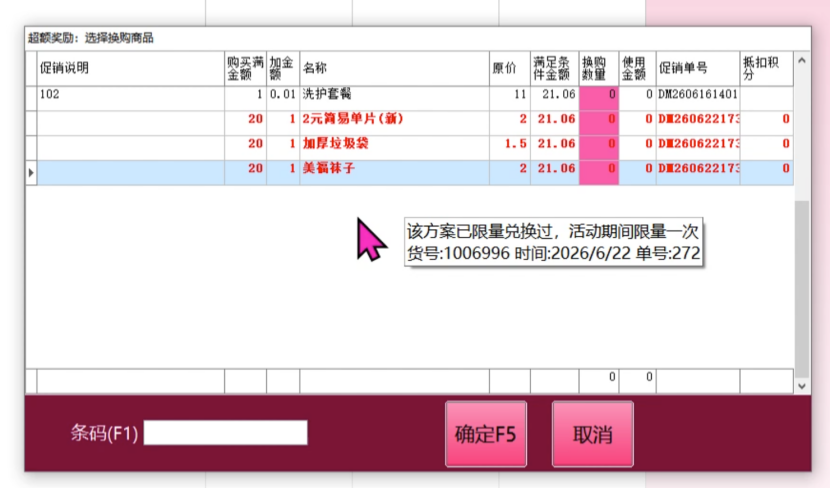Select the 洗护套餐 product row name
This screenshot has height=488, width=830.
click(x=327, y=94)
